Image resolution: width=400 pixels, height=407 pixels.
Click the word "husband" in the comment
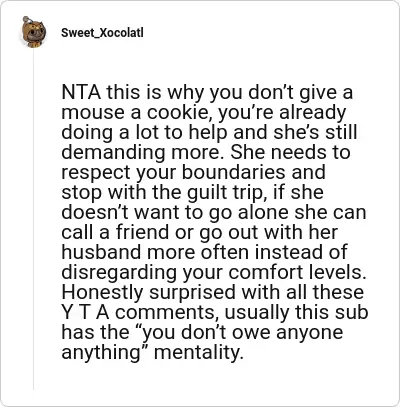coord(101,252)
